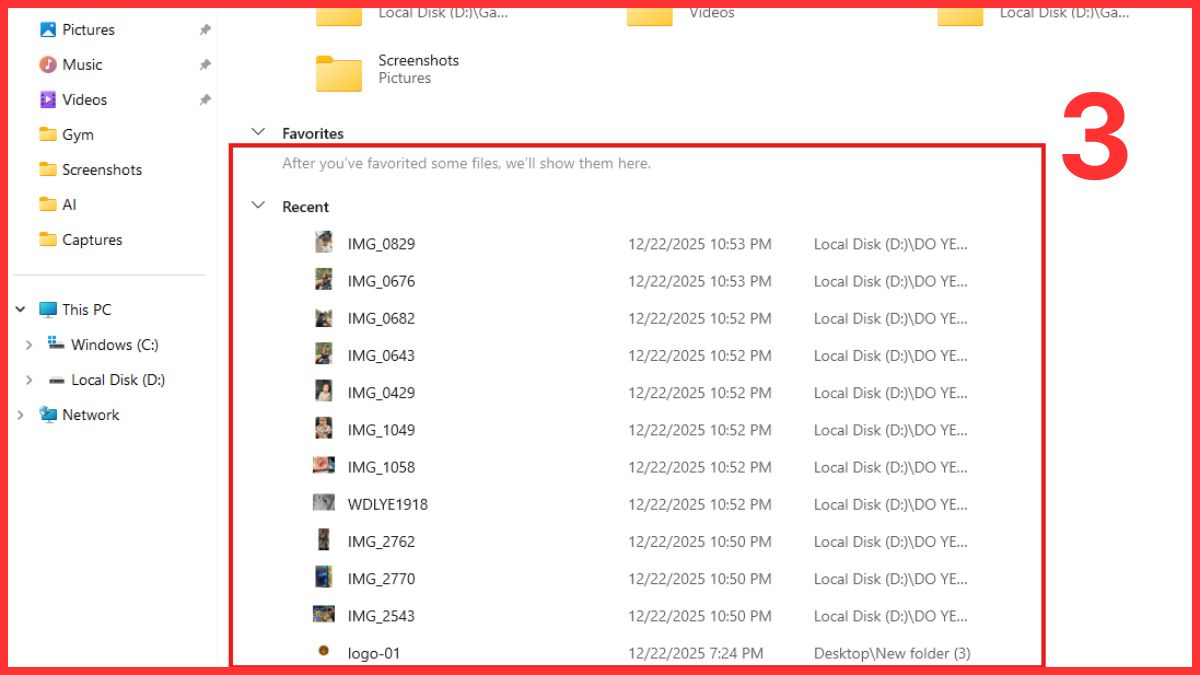Image resolution: width=1200 pixels, height=675 pixels.
Task: Click Desktop\New folder (3) location
Action: click(x=892, y=654)
